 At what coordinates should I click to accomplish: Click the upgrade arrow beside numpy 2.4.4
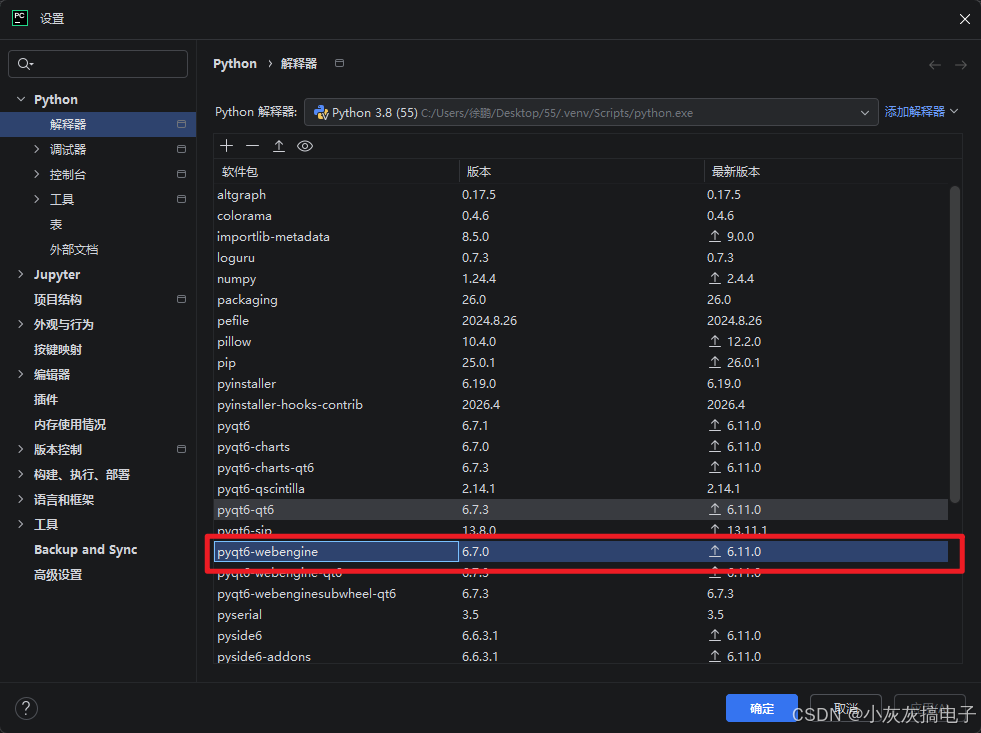(x=714, y=278)
